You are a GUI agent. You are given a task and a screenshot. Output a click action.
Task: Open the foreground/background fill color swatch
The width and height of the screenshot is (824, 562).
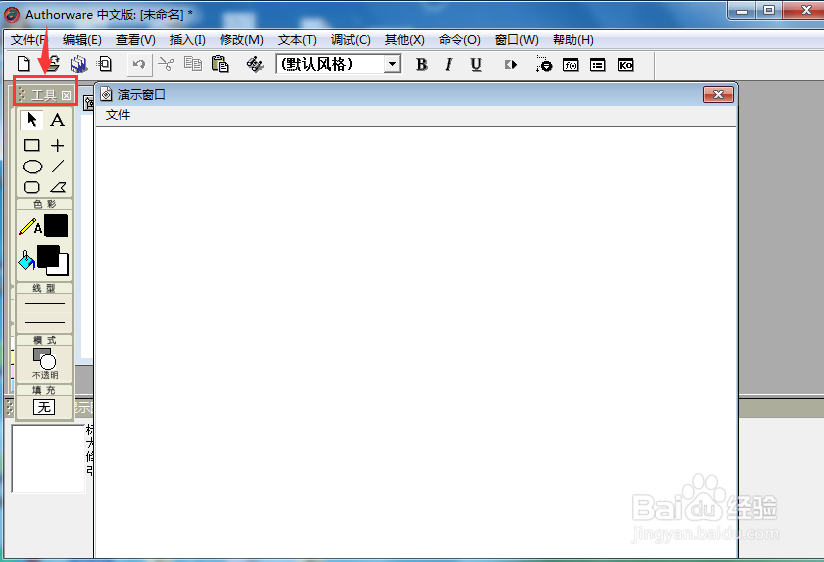point(53,260)
